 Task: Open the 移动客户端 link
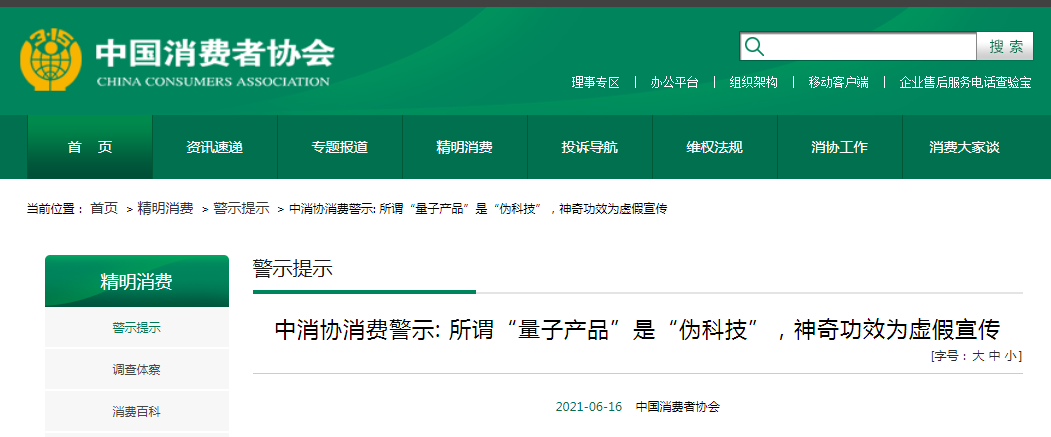(x=838, y=82)
